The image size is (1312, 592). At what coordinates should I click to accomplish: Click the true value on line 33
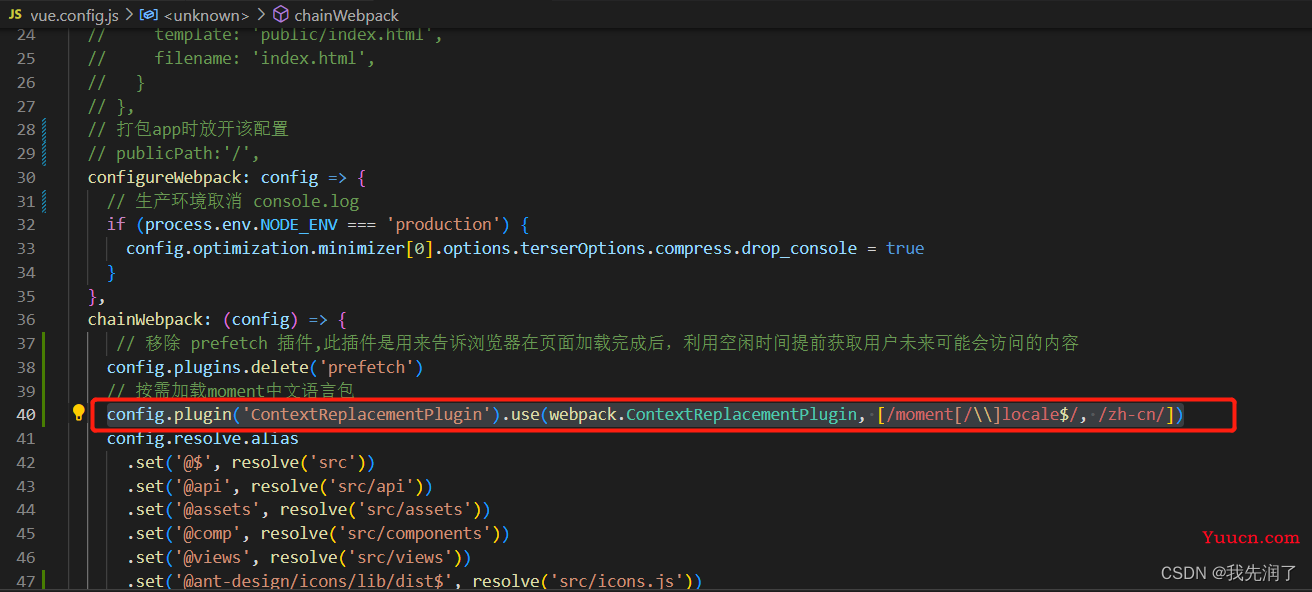[905, 248]
